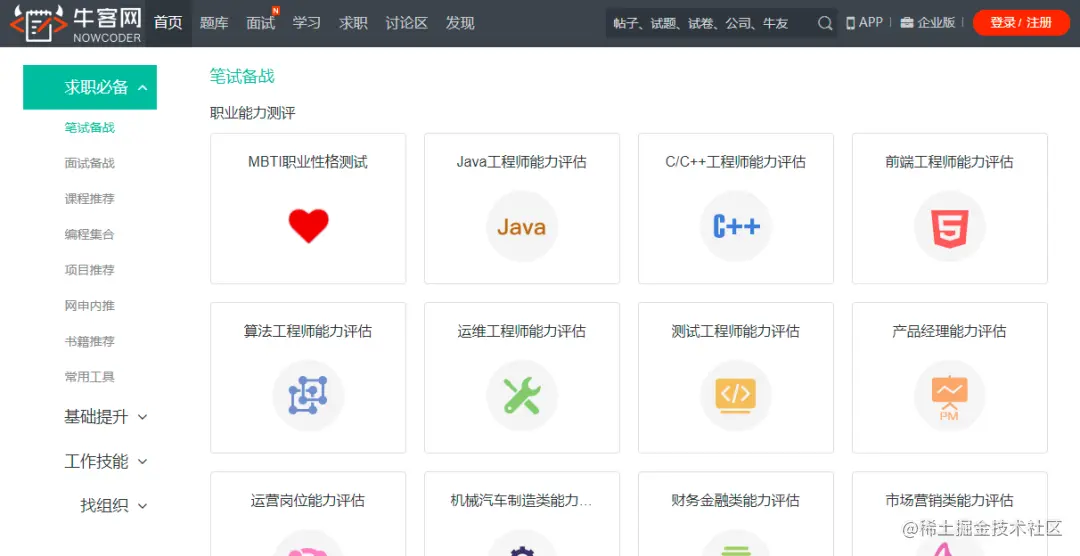The height and width of the screenshot is (556, 1080).
Task: Click the search magnifier icon
Action: tap(824, 23)
